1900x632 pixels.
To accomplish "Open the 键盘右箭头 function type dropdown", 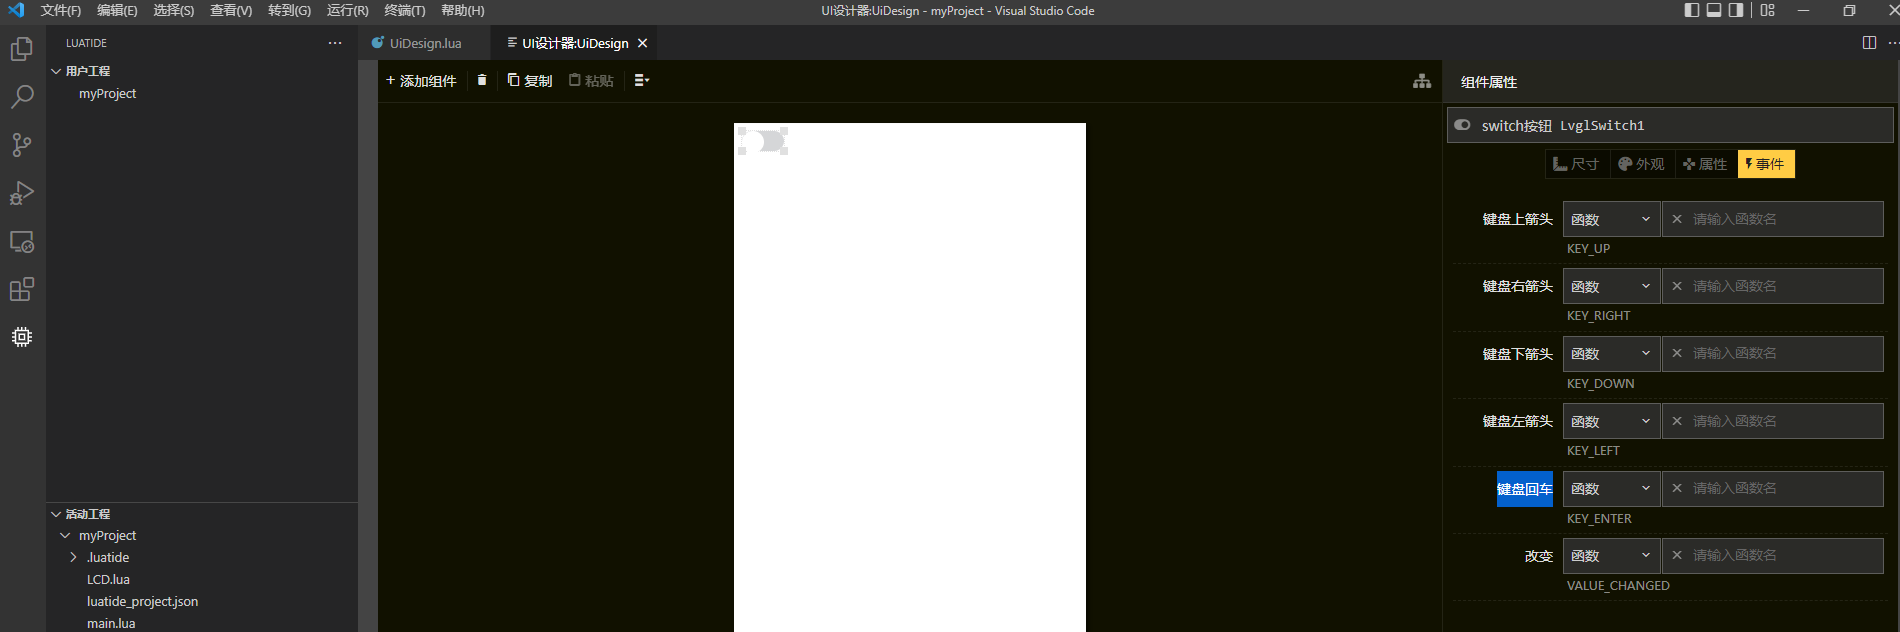I will click(1611, 286).
